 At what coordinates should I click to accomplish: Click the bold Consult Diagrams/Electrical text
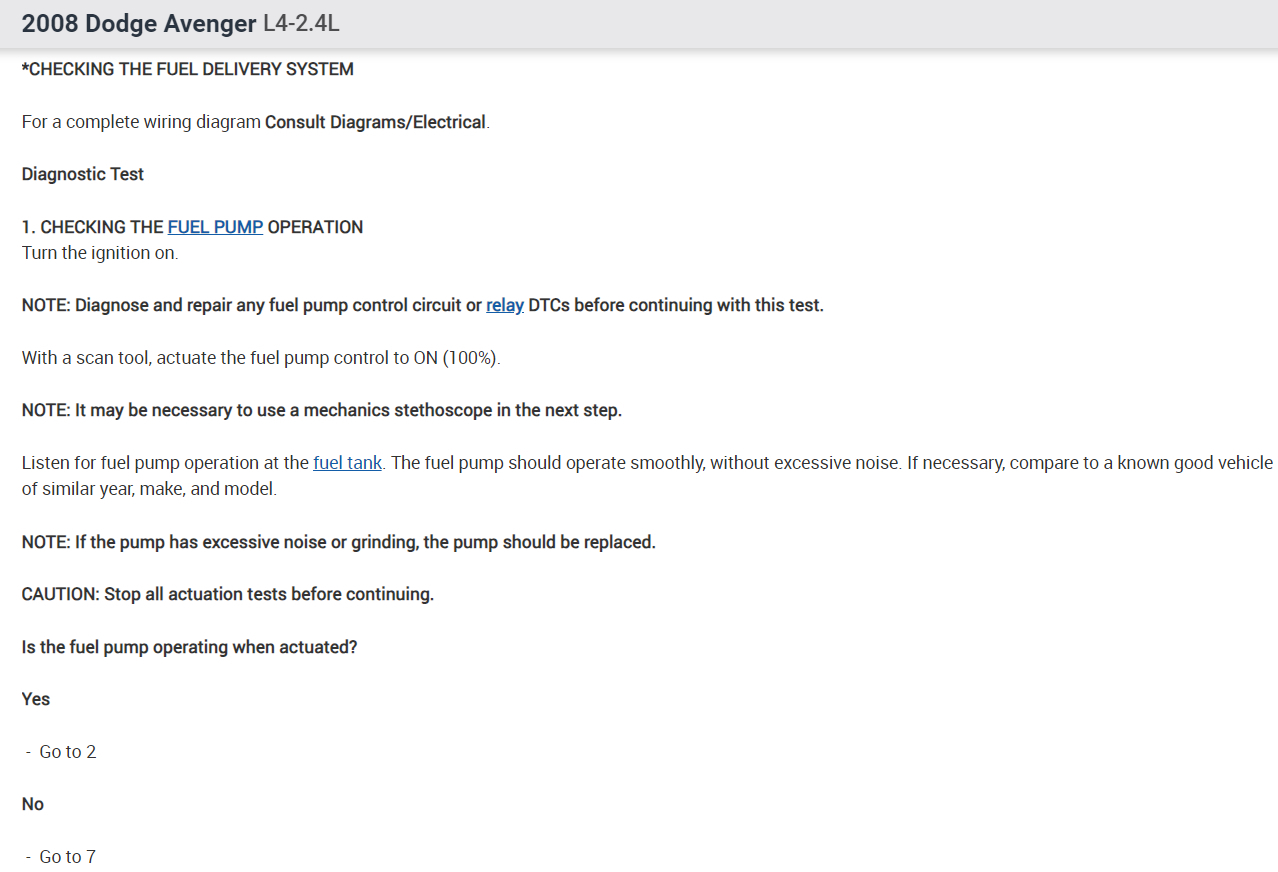pyautogui.click(x=375, y=122)
